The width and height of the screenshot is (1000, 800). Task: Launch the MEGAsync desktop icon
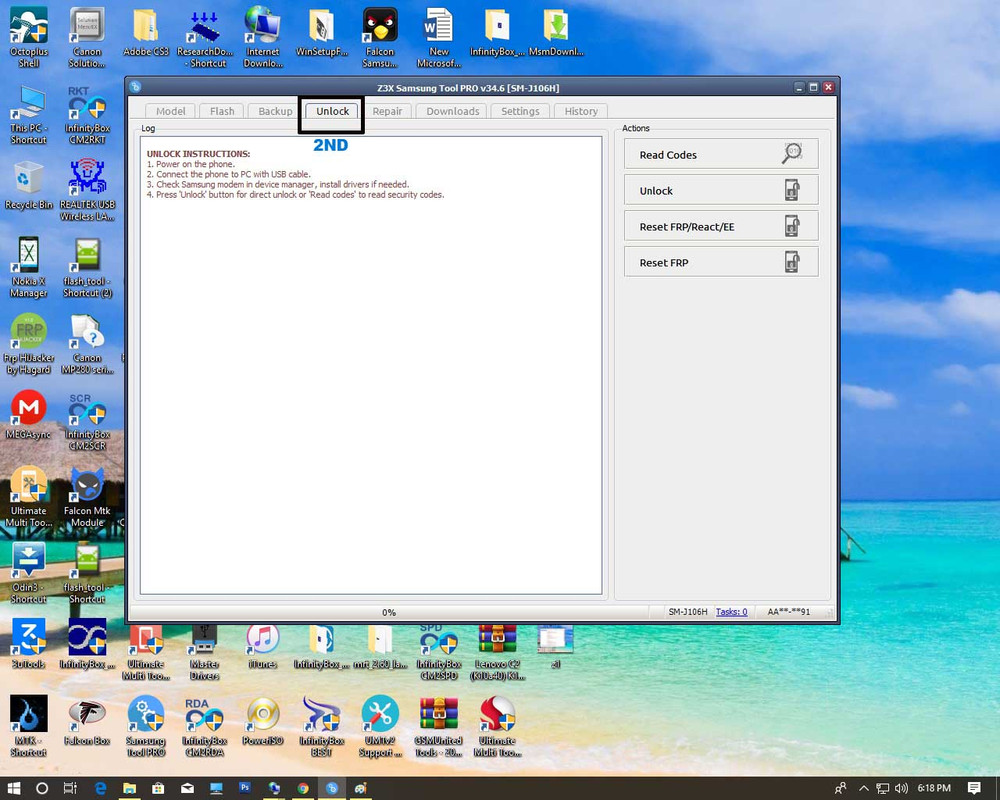[x=29, y=415]
